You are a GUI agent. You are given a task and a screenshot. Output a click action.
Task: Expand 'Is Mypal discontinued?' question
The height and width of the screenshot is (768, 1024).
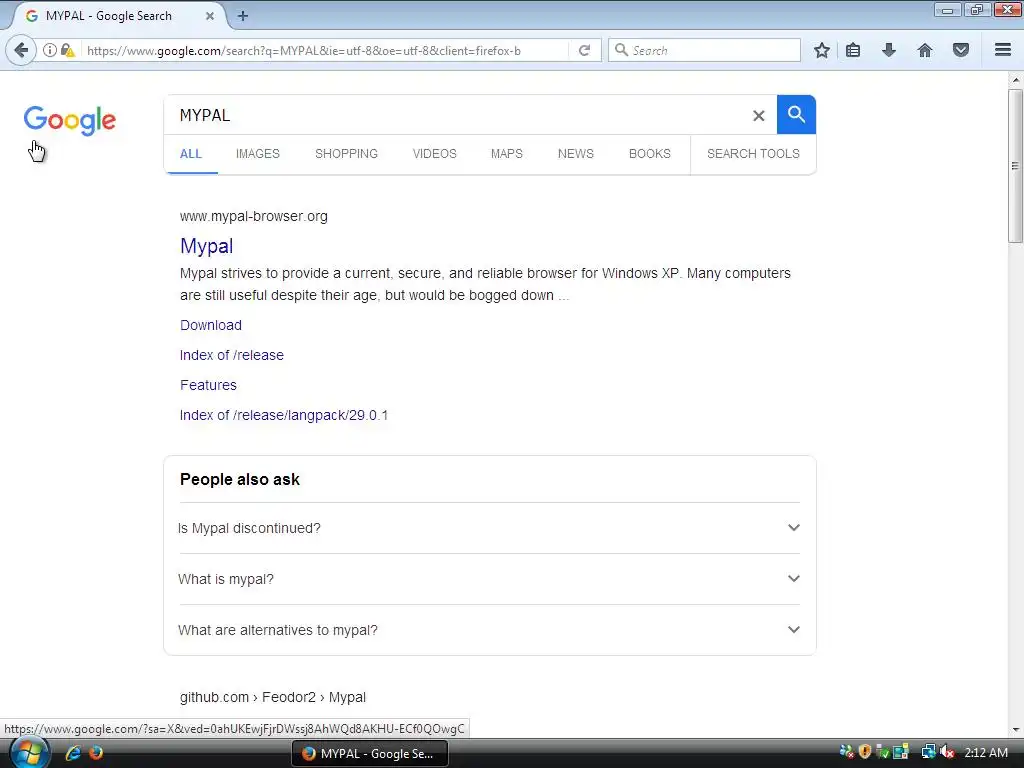click(x=489, y=528)
